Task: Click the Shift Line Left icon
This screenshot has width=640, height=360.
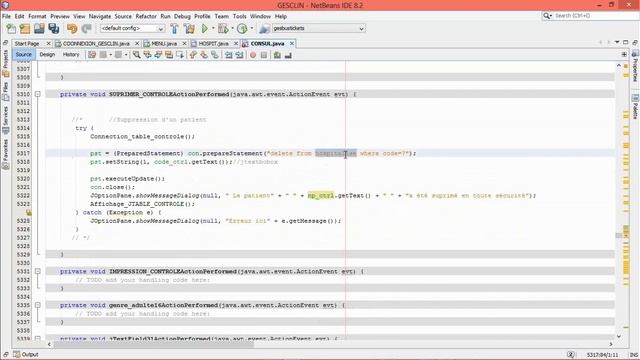Action: [x=229, y=55]
